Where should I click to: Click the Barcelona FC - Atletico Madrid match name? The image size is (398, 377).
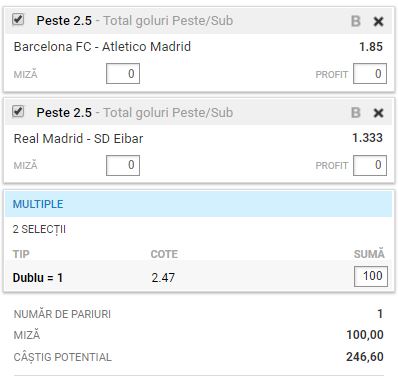[102, 46]
